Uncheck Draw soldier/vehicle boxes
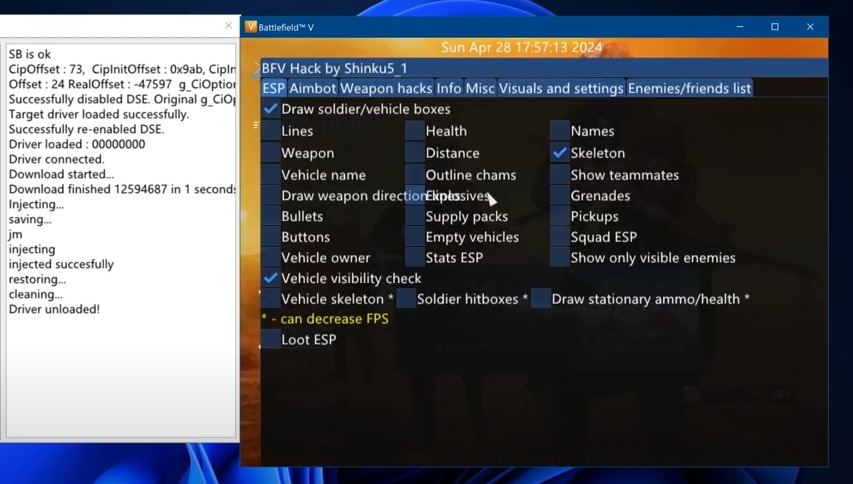Image resolution: width=853 pixels, height=484 pixels. (271, 109)
